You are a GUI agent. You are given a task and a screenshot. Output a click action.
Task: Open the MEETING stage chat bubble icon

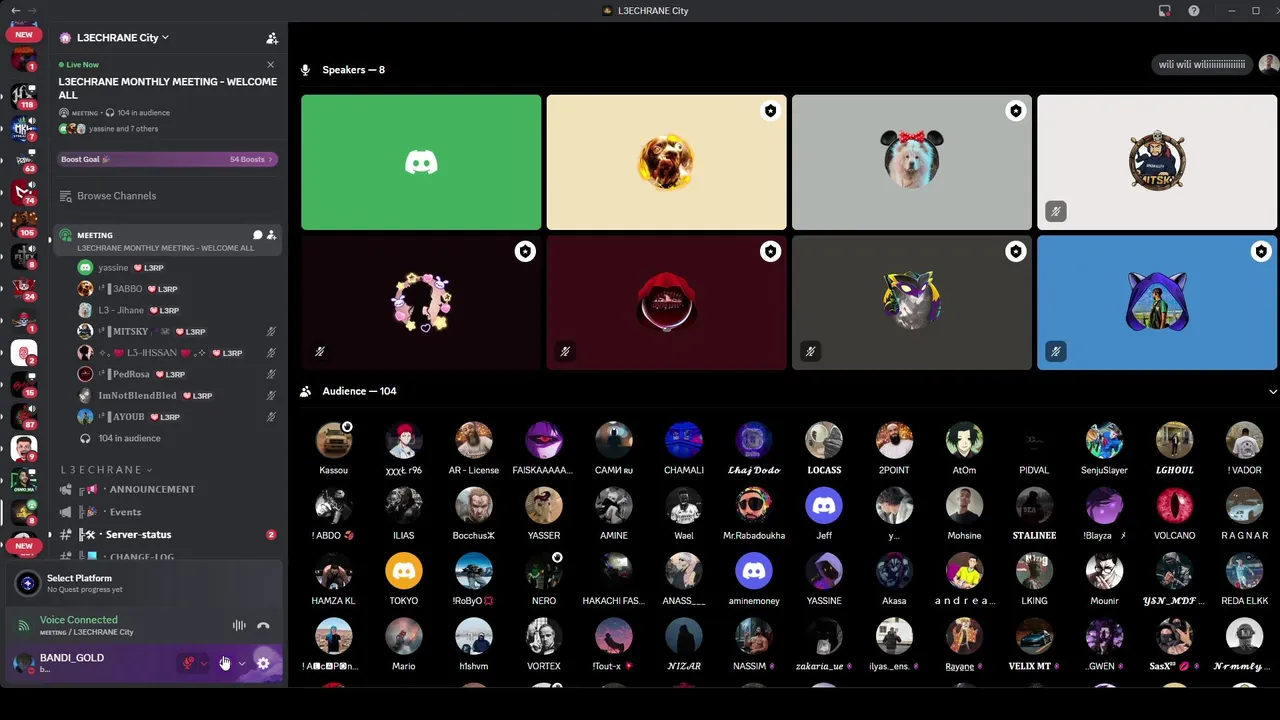tap(257, 235)
